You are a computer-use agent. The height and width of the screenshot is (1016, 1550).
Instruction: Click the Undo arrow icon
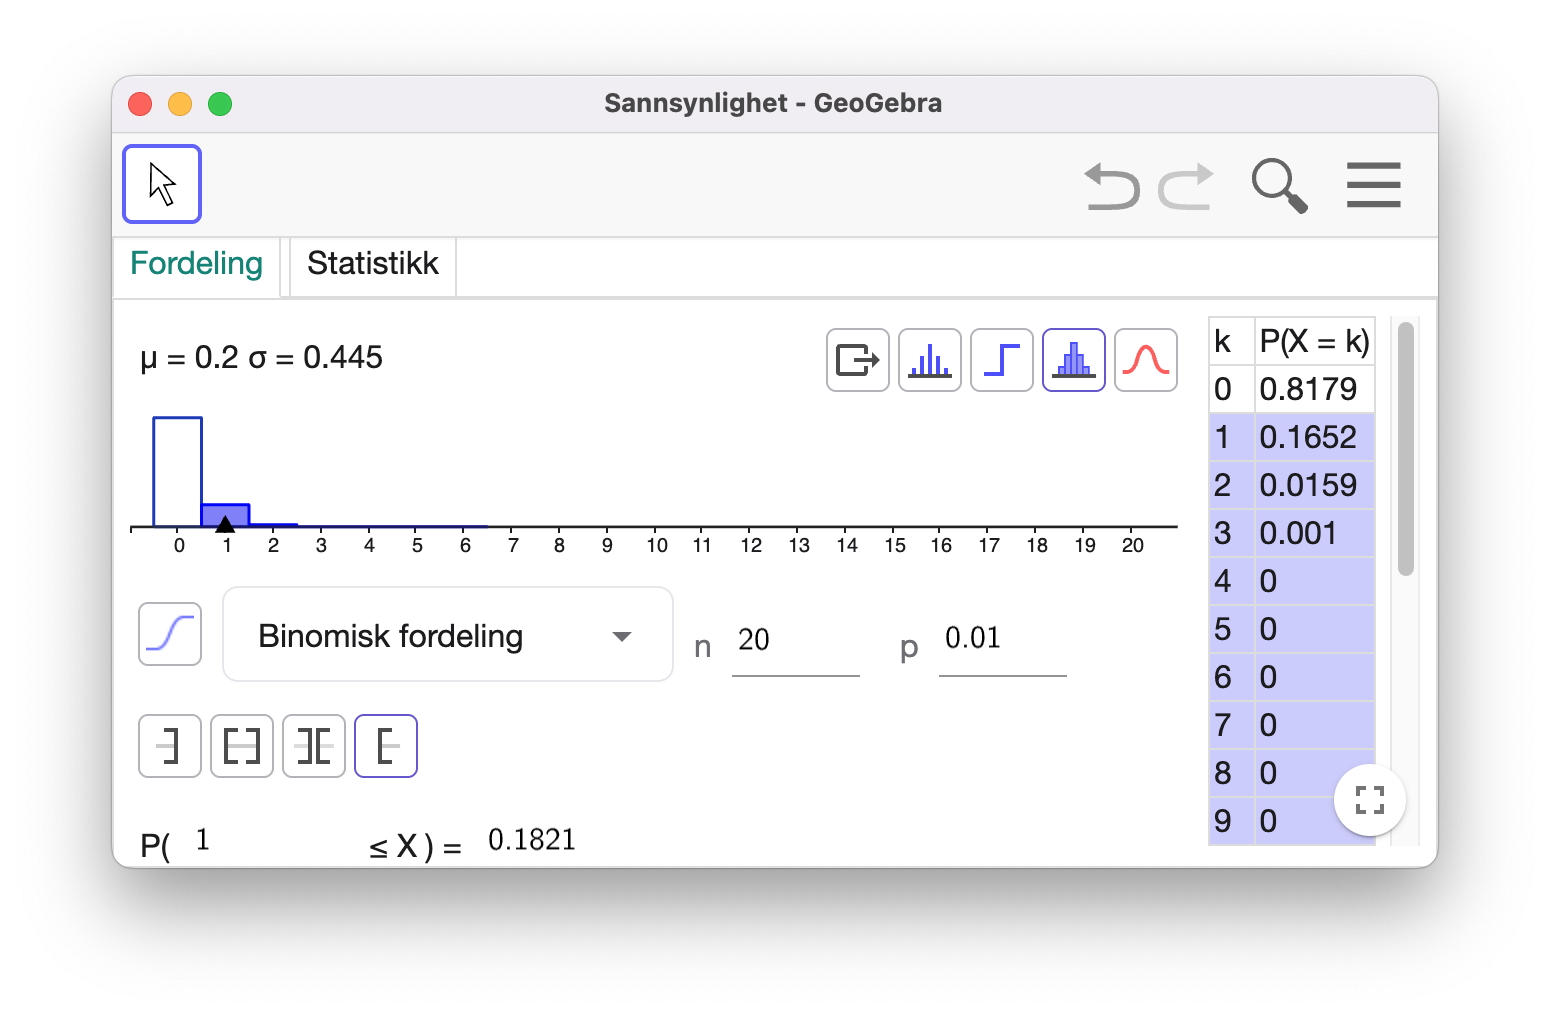pyautogui.click(x=1112, y=186)
